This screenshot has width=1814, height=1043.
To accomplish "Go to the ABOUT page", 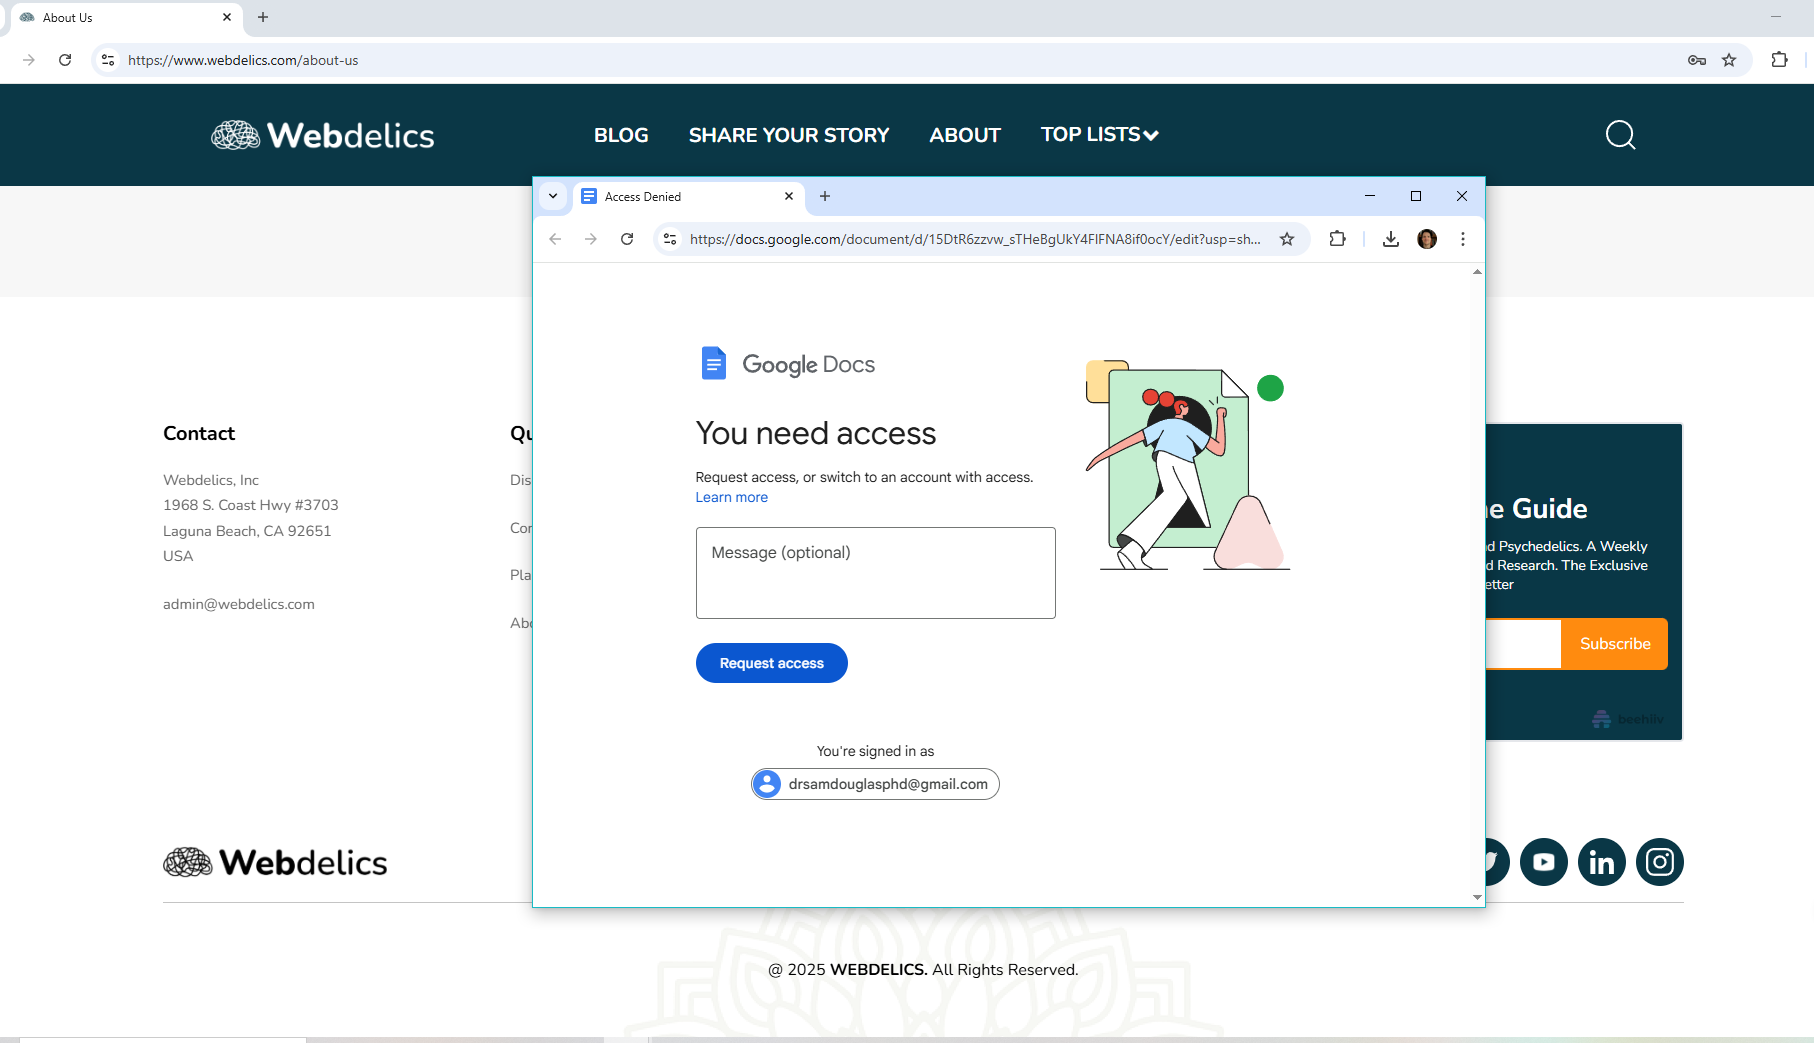I will pos(965,135).
